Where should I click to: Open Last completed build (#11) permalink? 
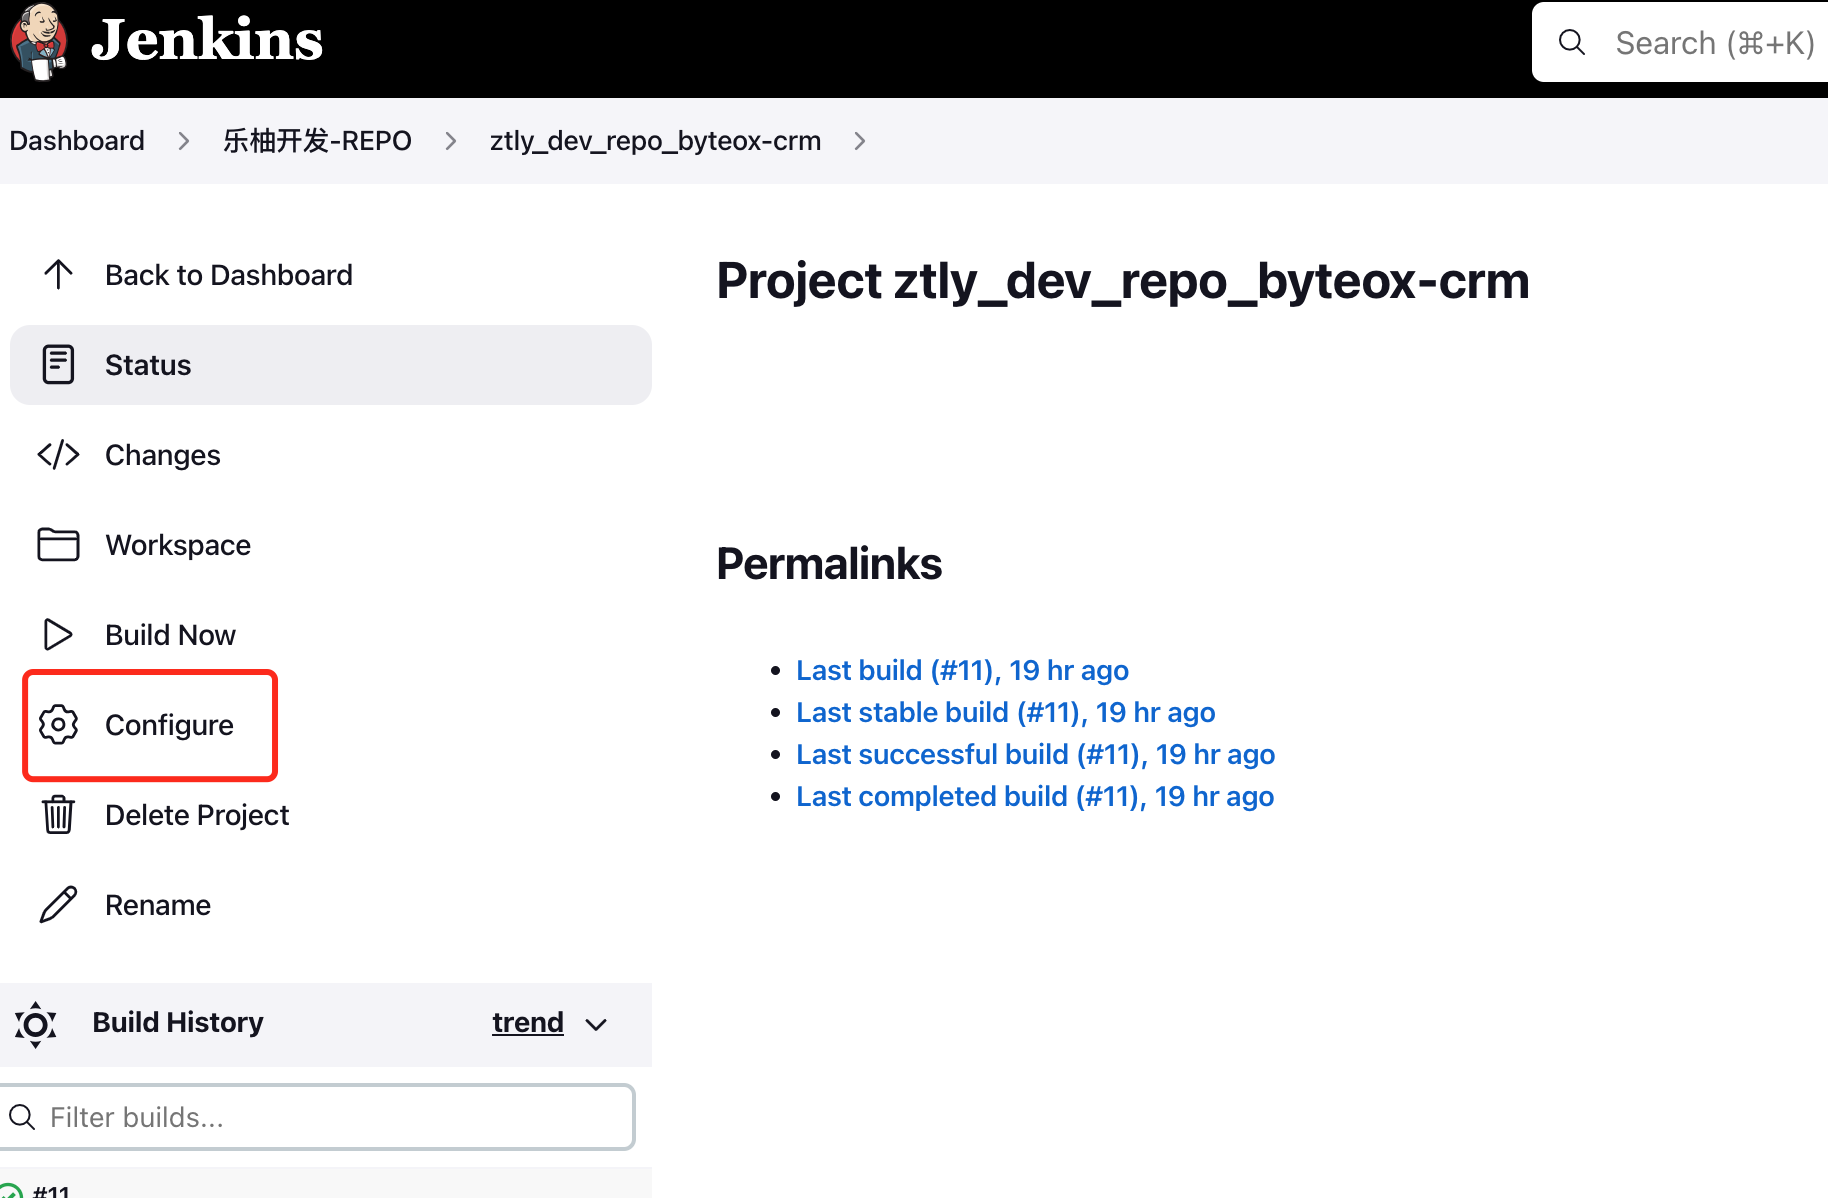(1035, 796)
